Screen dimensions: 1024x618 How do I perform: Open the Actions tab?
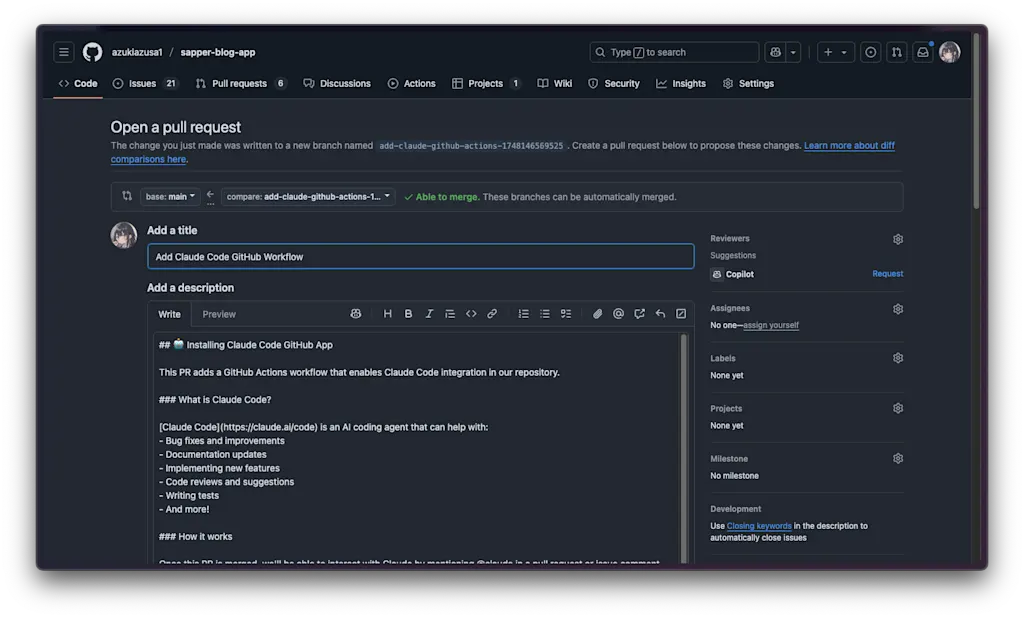(411, 84)
